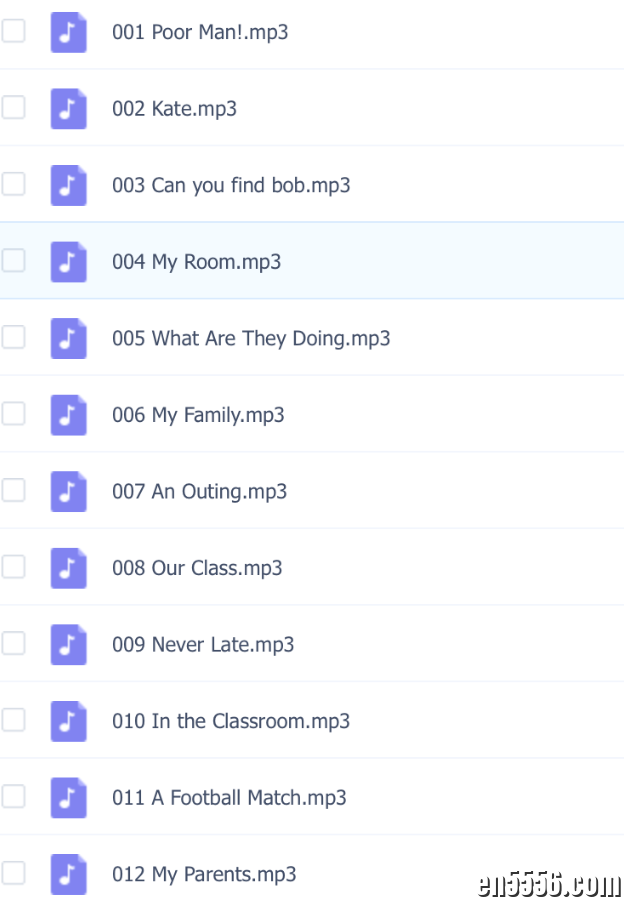Click audio icon for 010 In the Classroom.mp3
The width and height of the screenshot is (624, 900).
pyautogui.click(x=68, y=721)
